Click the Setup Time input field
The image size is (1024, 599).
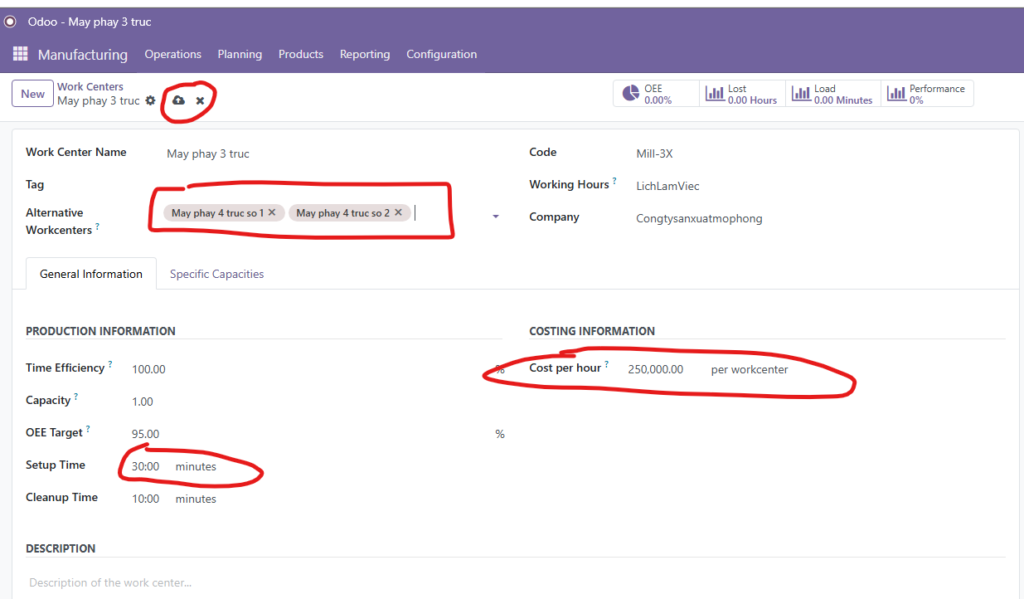[146, 467]
